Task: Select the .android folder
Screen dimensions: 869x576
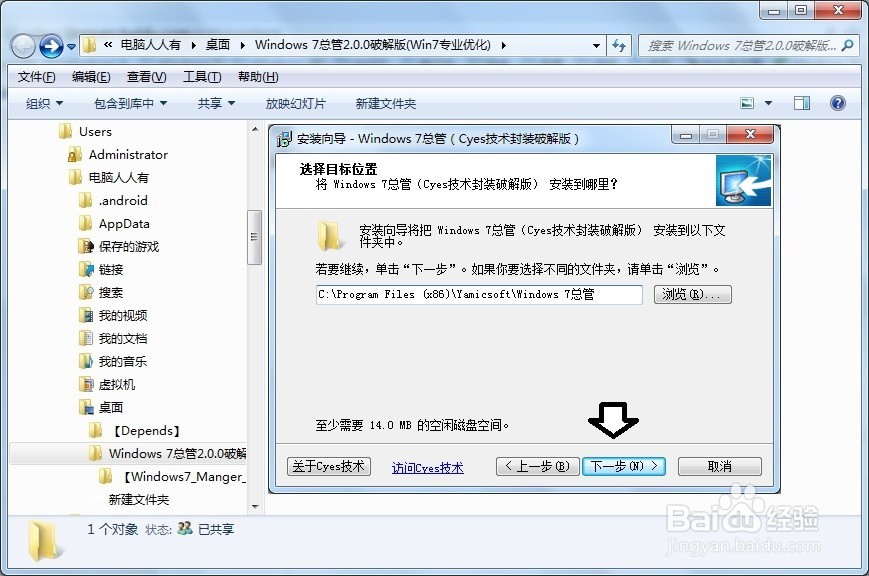Action: pos(123,201)
